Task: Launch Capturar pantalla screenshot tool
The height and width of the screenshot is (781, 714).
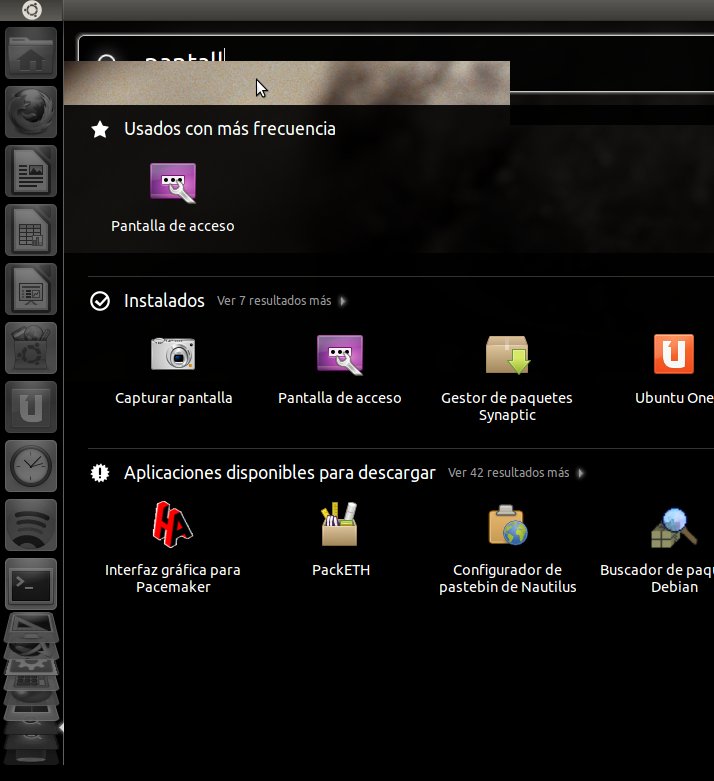Action: [173, 371]
